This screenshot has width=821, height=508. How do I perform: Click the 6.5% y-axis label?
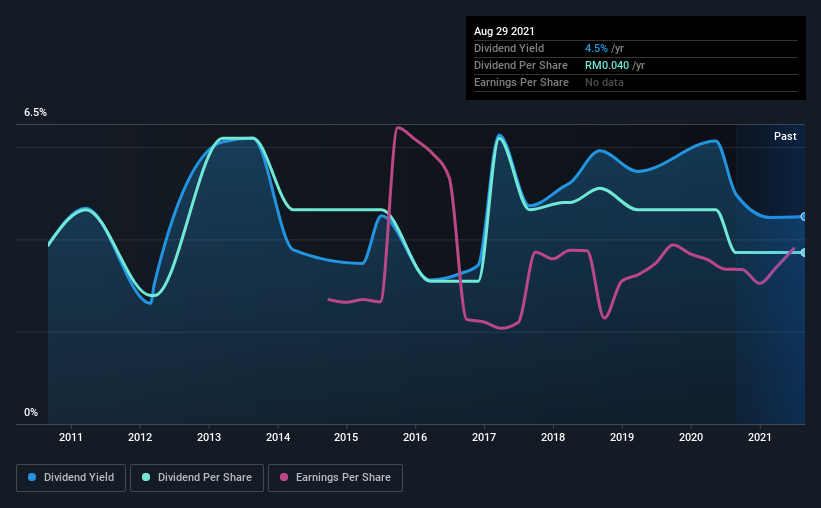(x=35, y=113)
